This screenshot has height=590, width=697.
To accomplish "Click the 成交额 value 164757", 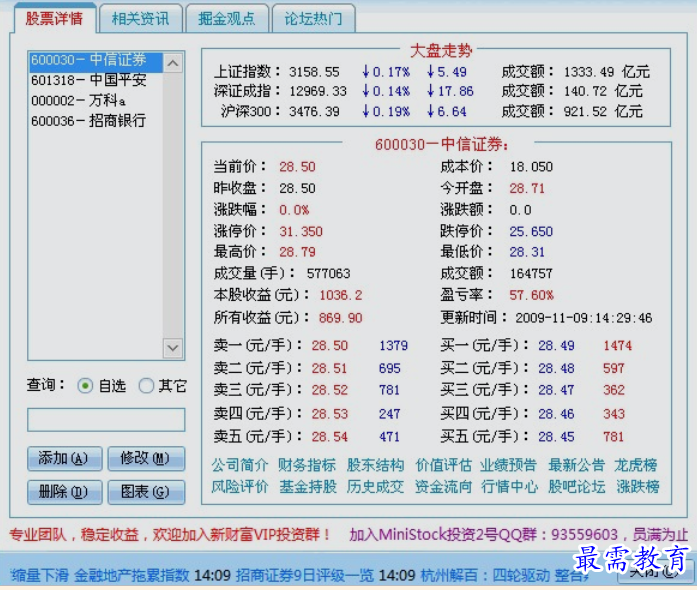I will tap(531, 273).
